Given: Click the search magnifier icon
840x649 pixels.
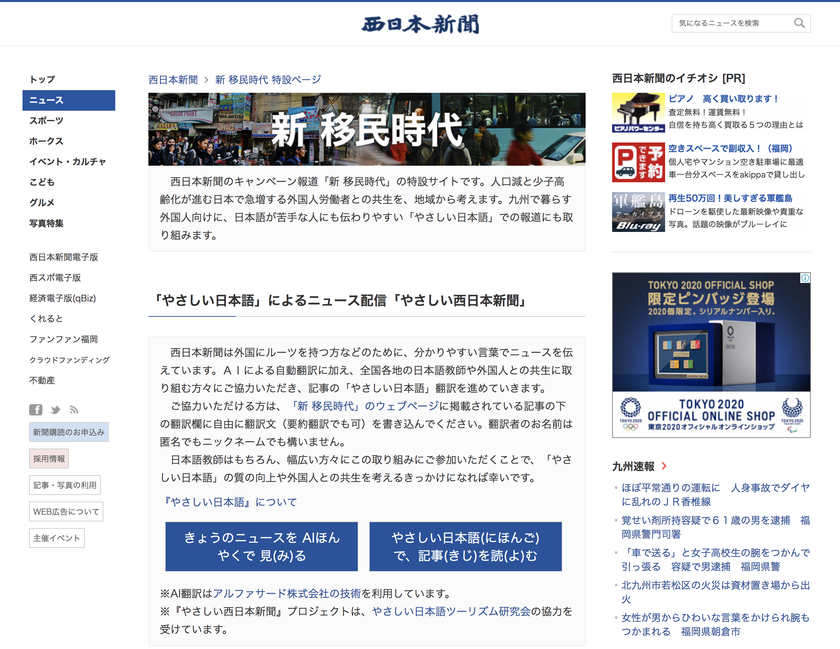Looking at the screenshot, I should pyautogui.click(x=799, y=23).
